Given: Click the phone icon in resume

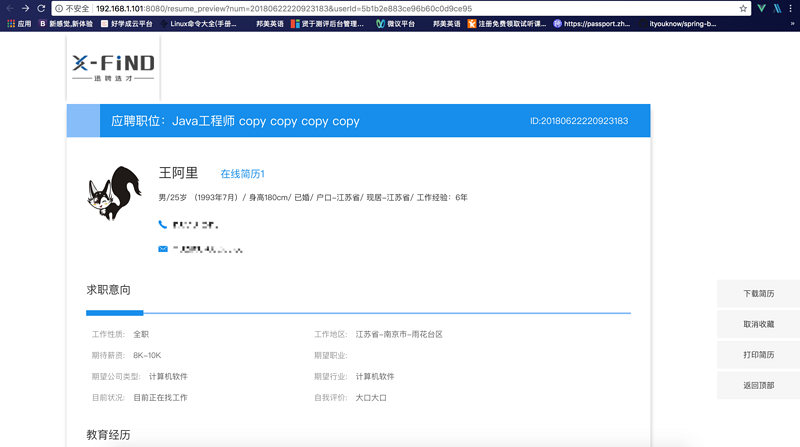Looking at the screenshot, I should tap(163, 226).
